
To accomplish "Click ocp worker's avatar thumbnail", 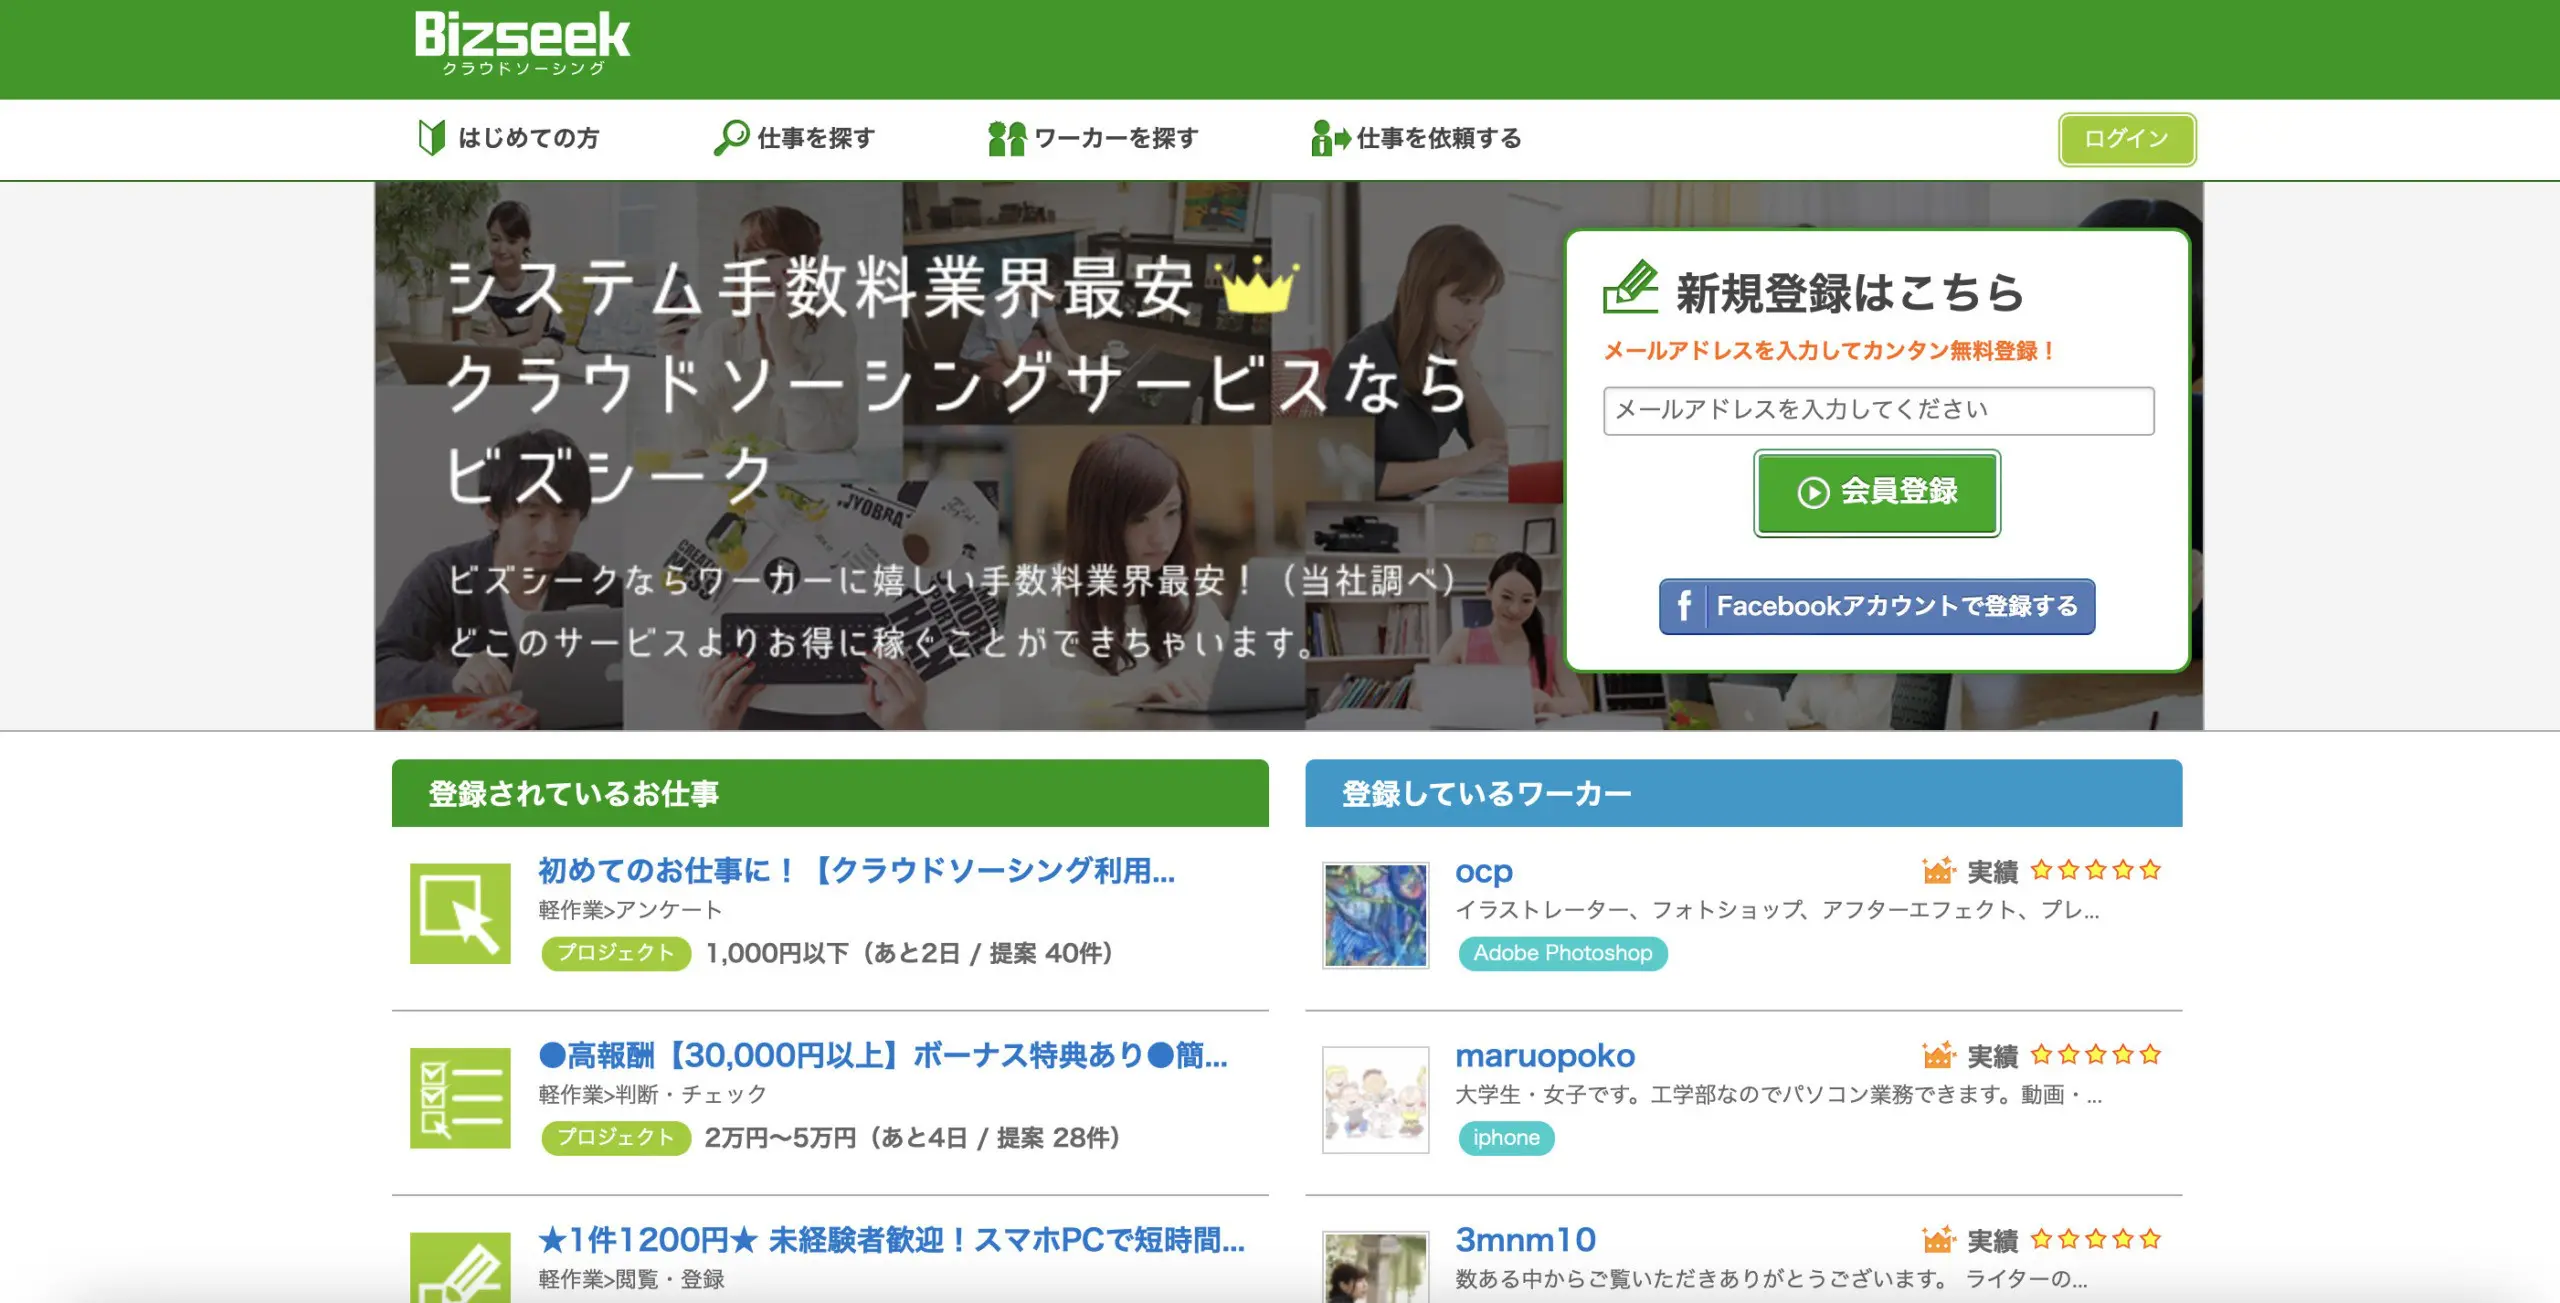I will coord(1375,915).
